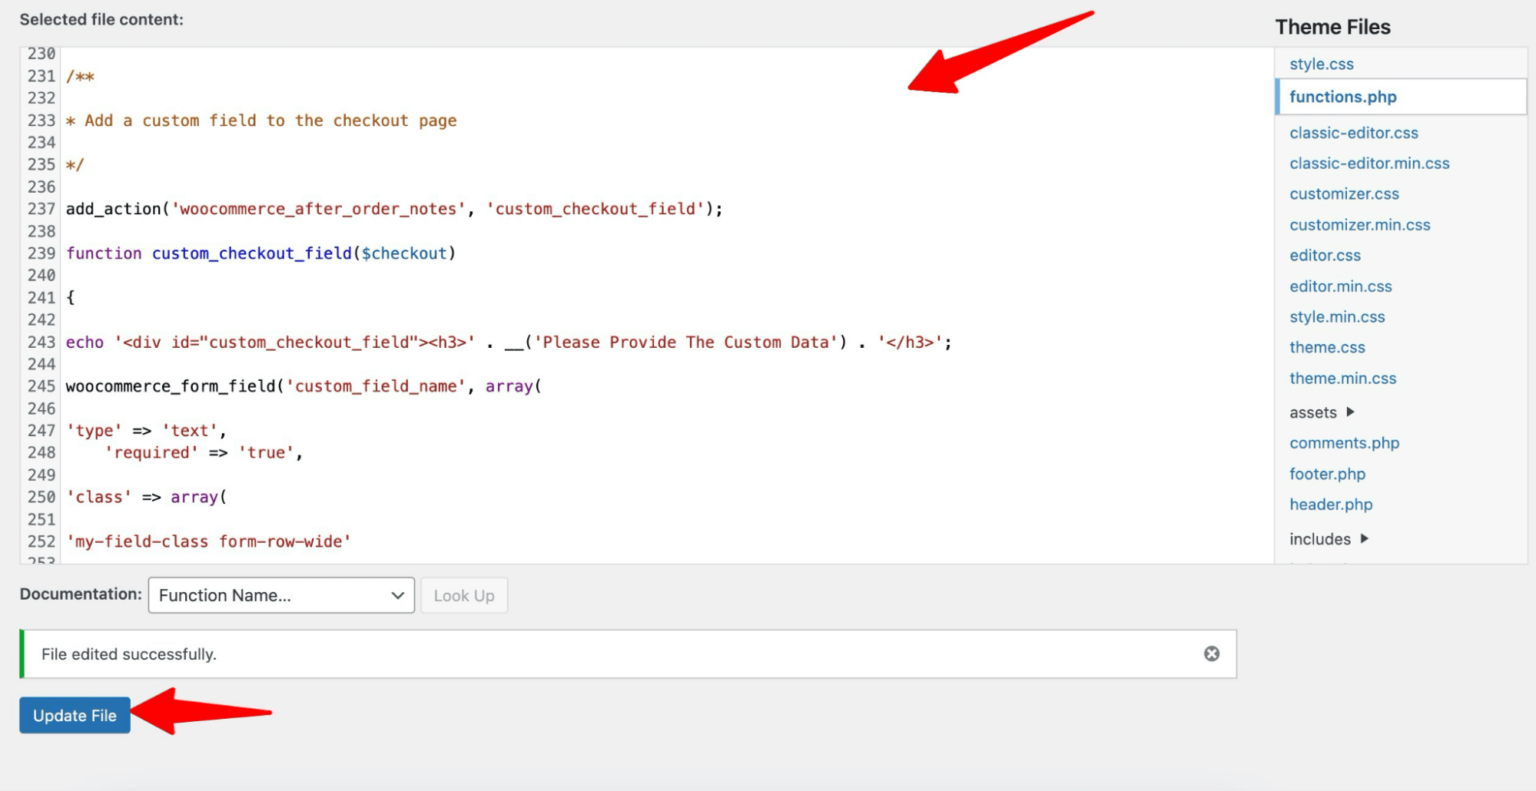Open classic-editor.css for editing
Image resolution: width=1536 pixels, height=791 pixels.
click(x=1354, y=132)
